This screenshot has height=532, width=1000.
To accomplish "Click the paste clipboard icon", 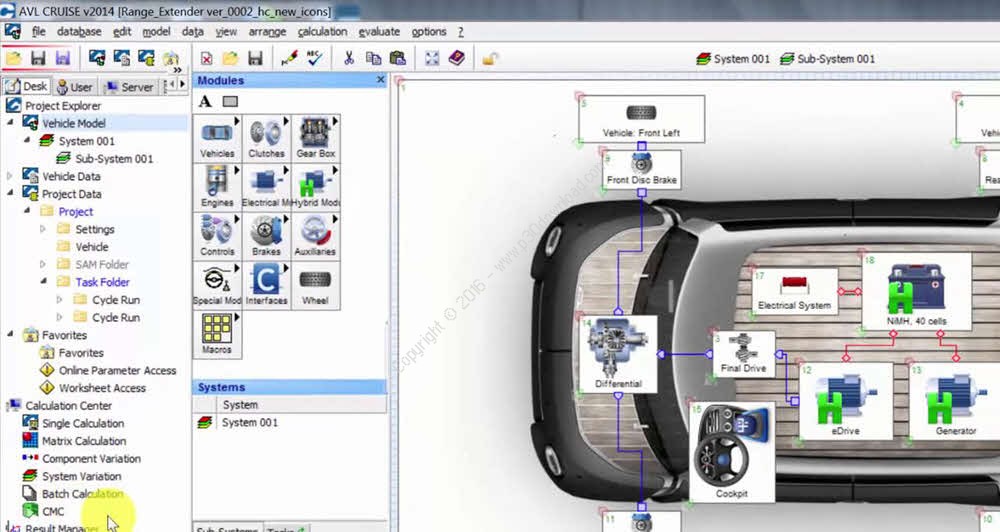I will coord(397,59).
